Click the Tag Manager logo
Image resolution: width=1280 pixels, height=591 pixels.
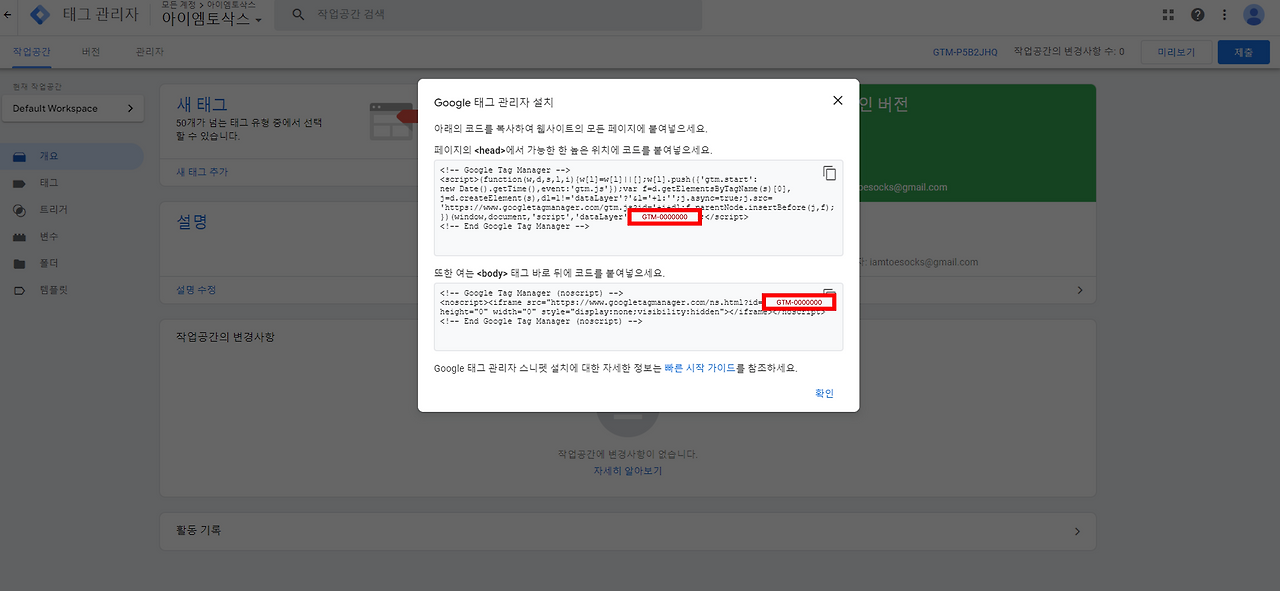point(40,15)
